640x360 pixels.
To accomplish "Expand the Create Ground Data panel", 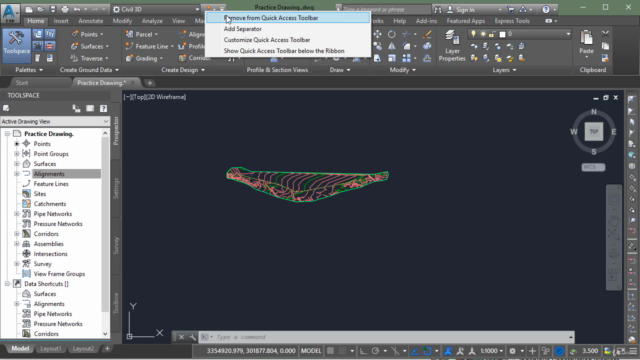I will 89,70.
